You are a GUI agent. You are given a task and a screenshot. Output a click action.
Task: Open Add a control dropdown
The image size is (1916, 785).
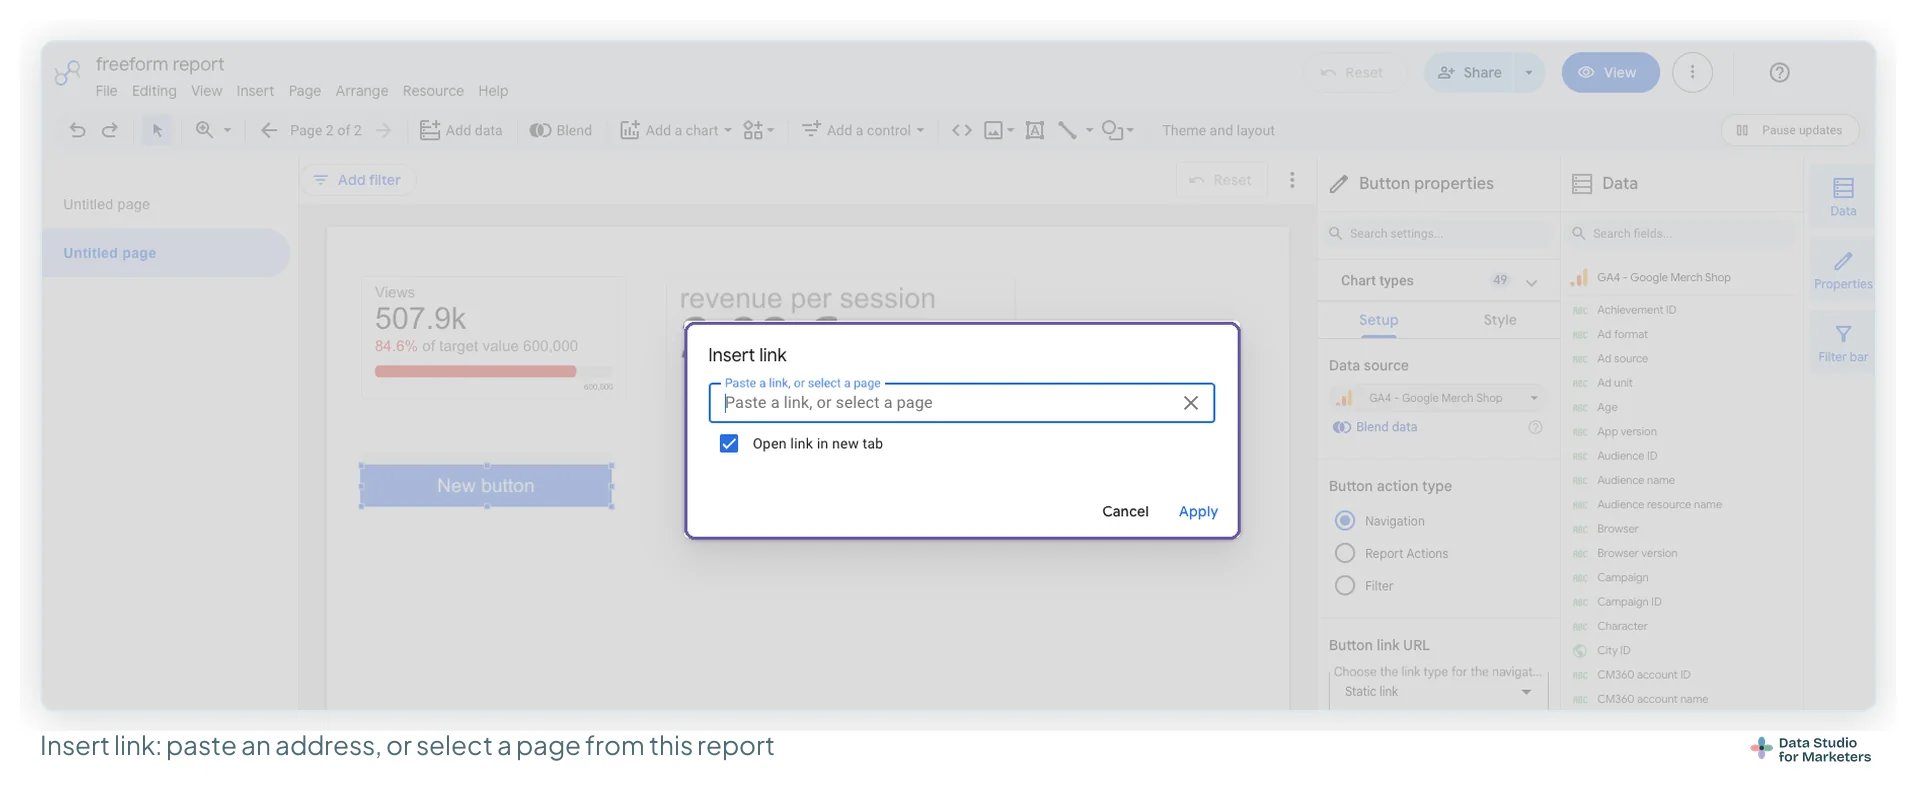pyautogui.click(x=863, y=130)
